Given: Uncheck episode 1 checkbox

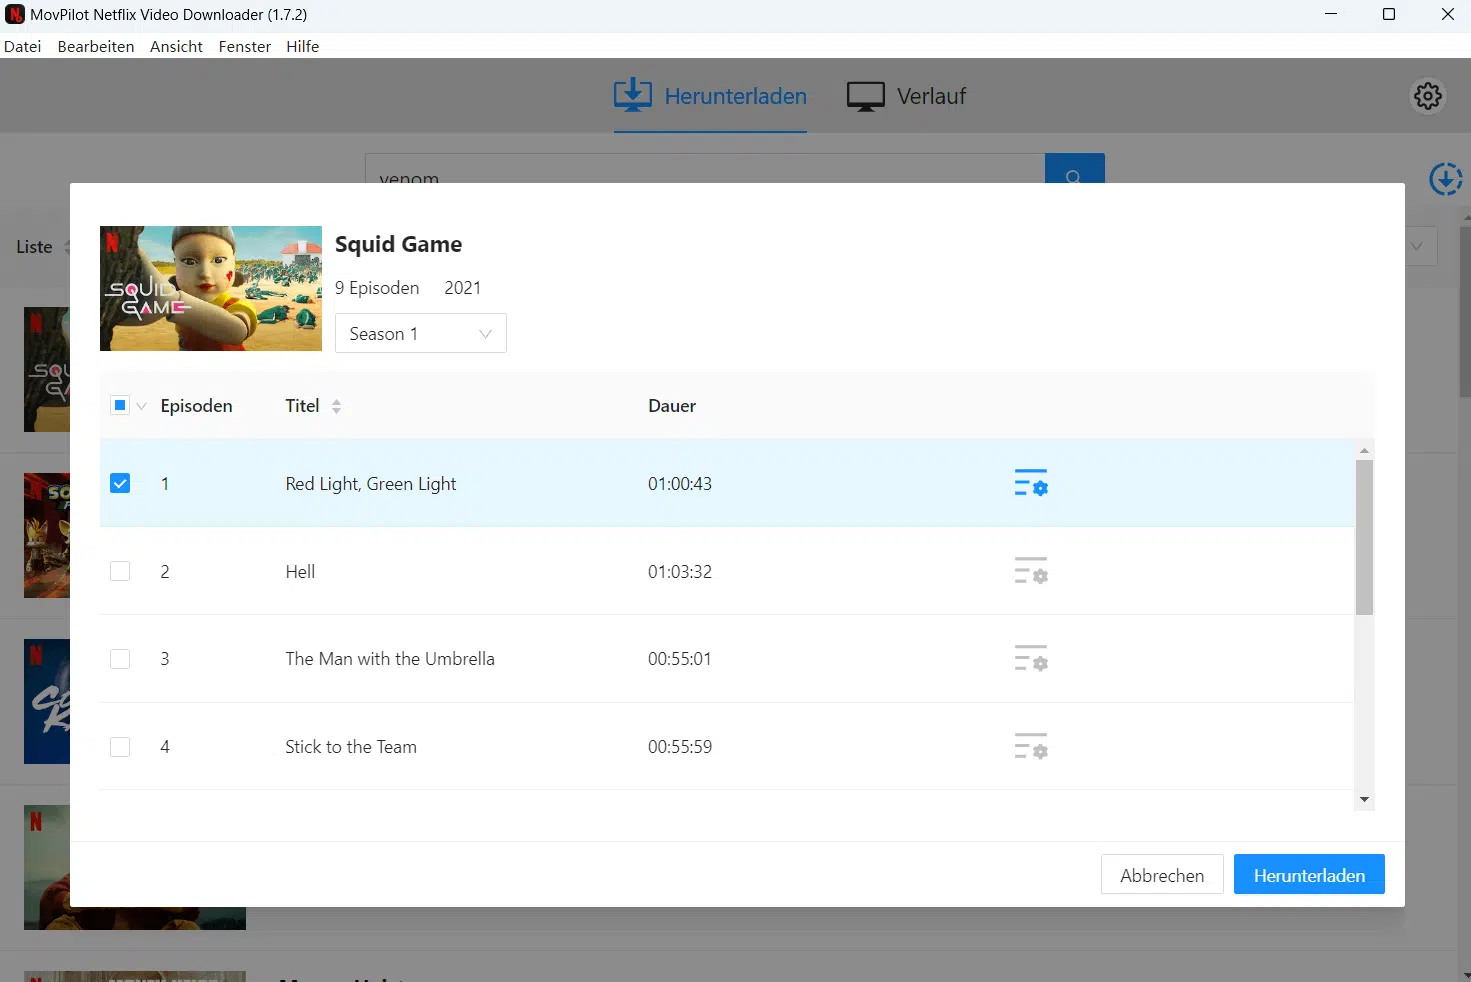Looking at the screenshot, I should coord(120,483).
